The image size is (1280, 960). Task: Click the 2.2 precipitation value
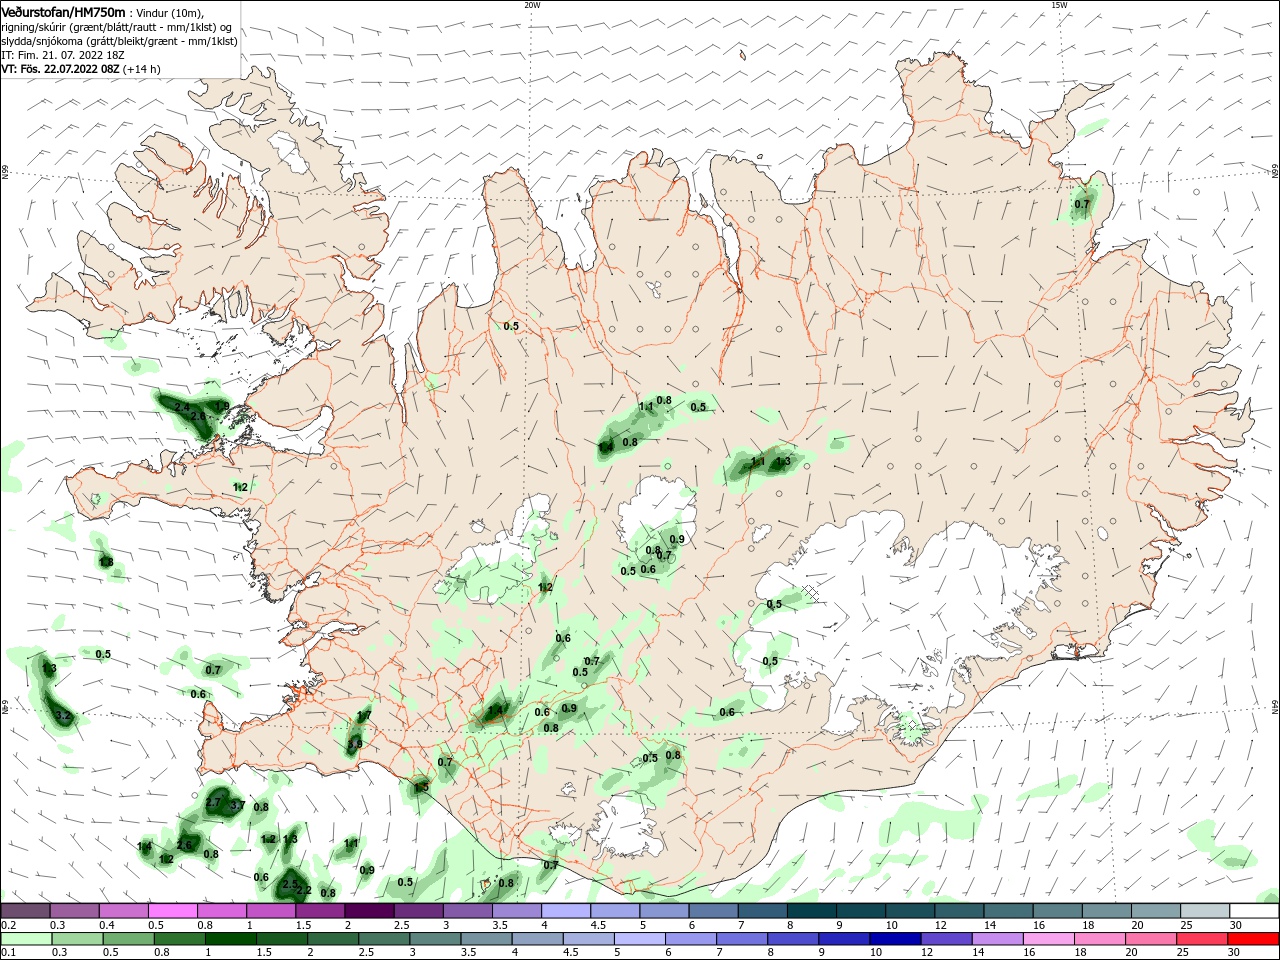pyautogui.click(x=304, y=890)
